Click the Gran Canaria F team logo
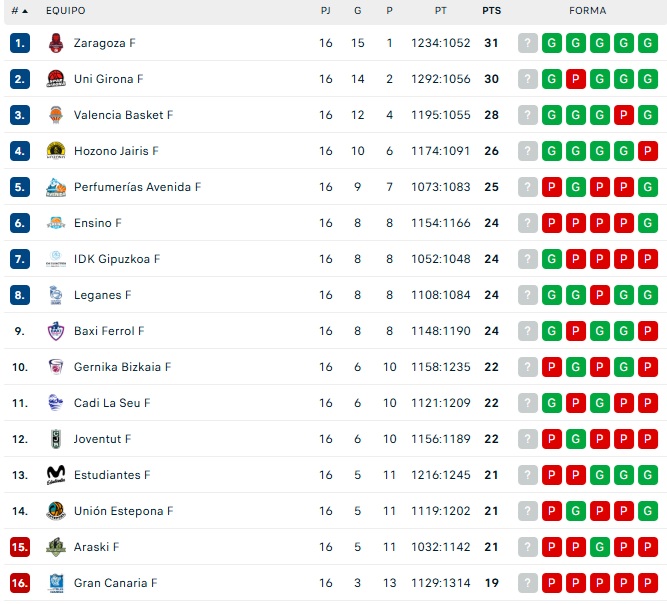The height and width of the screenshot is (604, 667). click(56, 583)
